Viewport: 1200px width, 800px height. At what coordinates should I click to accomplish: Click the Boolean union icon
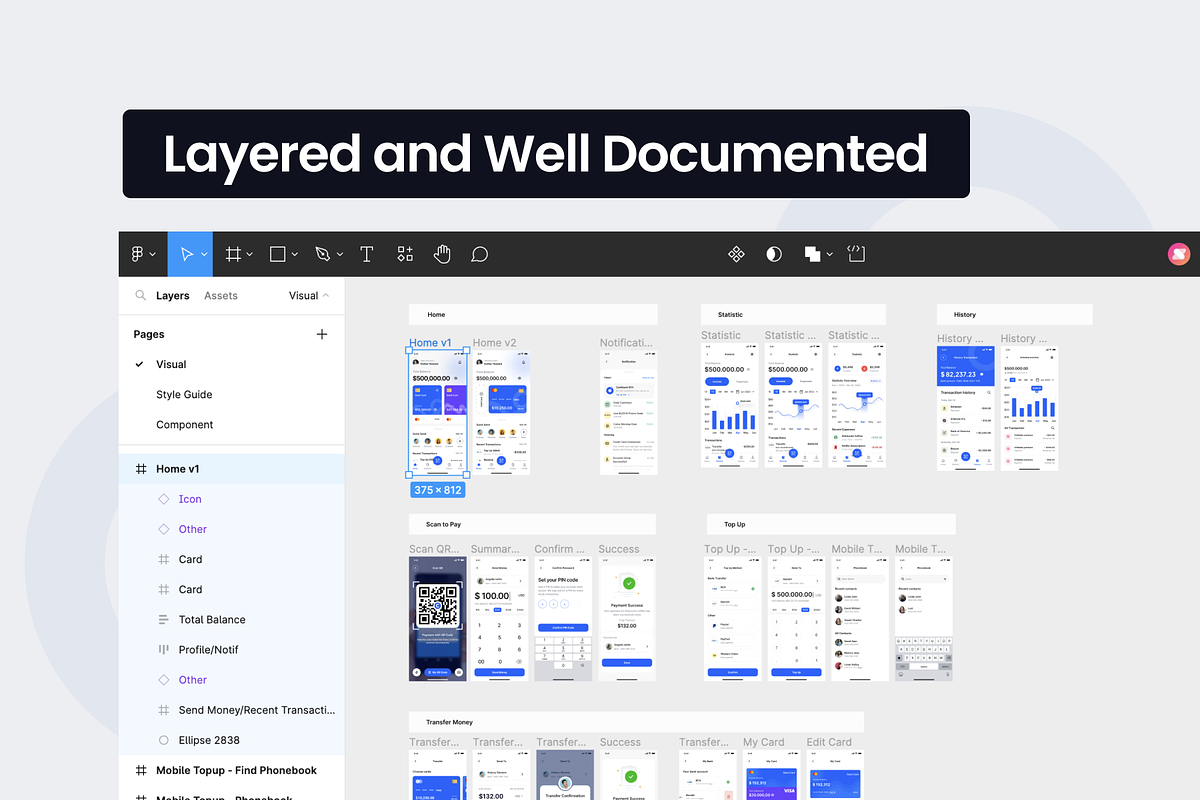813,254
